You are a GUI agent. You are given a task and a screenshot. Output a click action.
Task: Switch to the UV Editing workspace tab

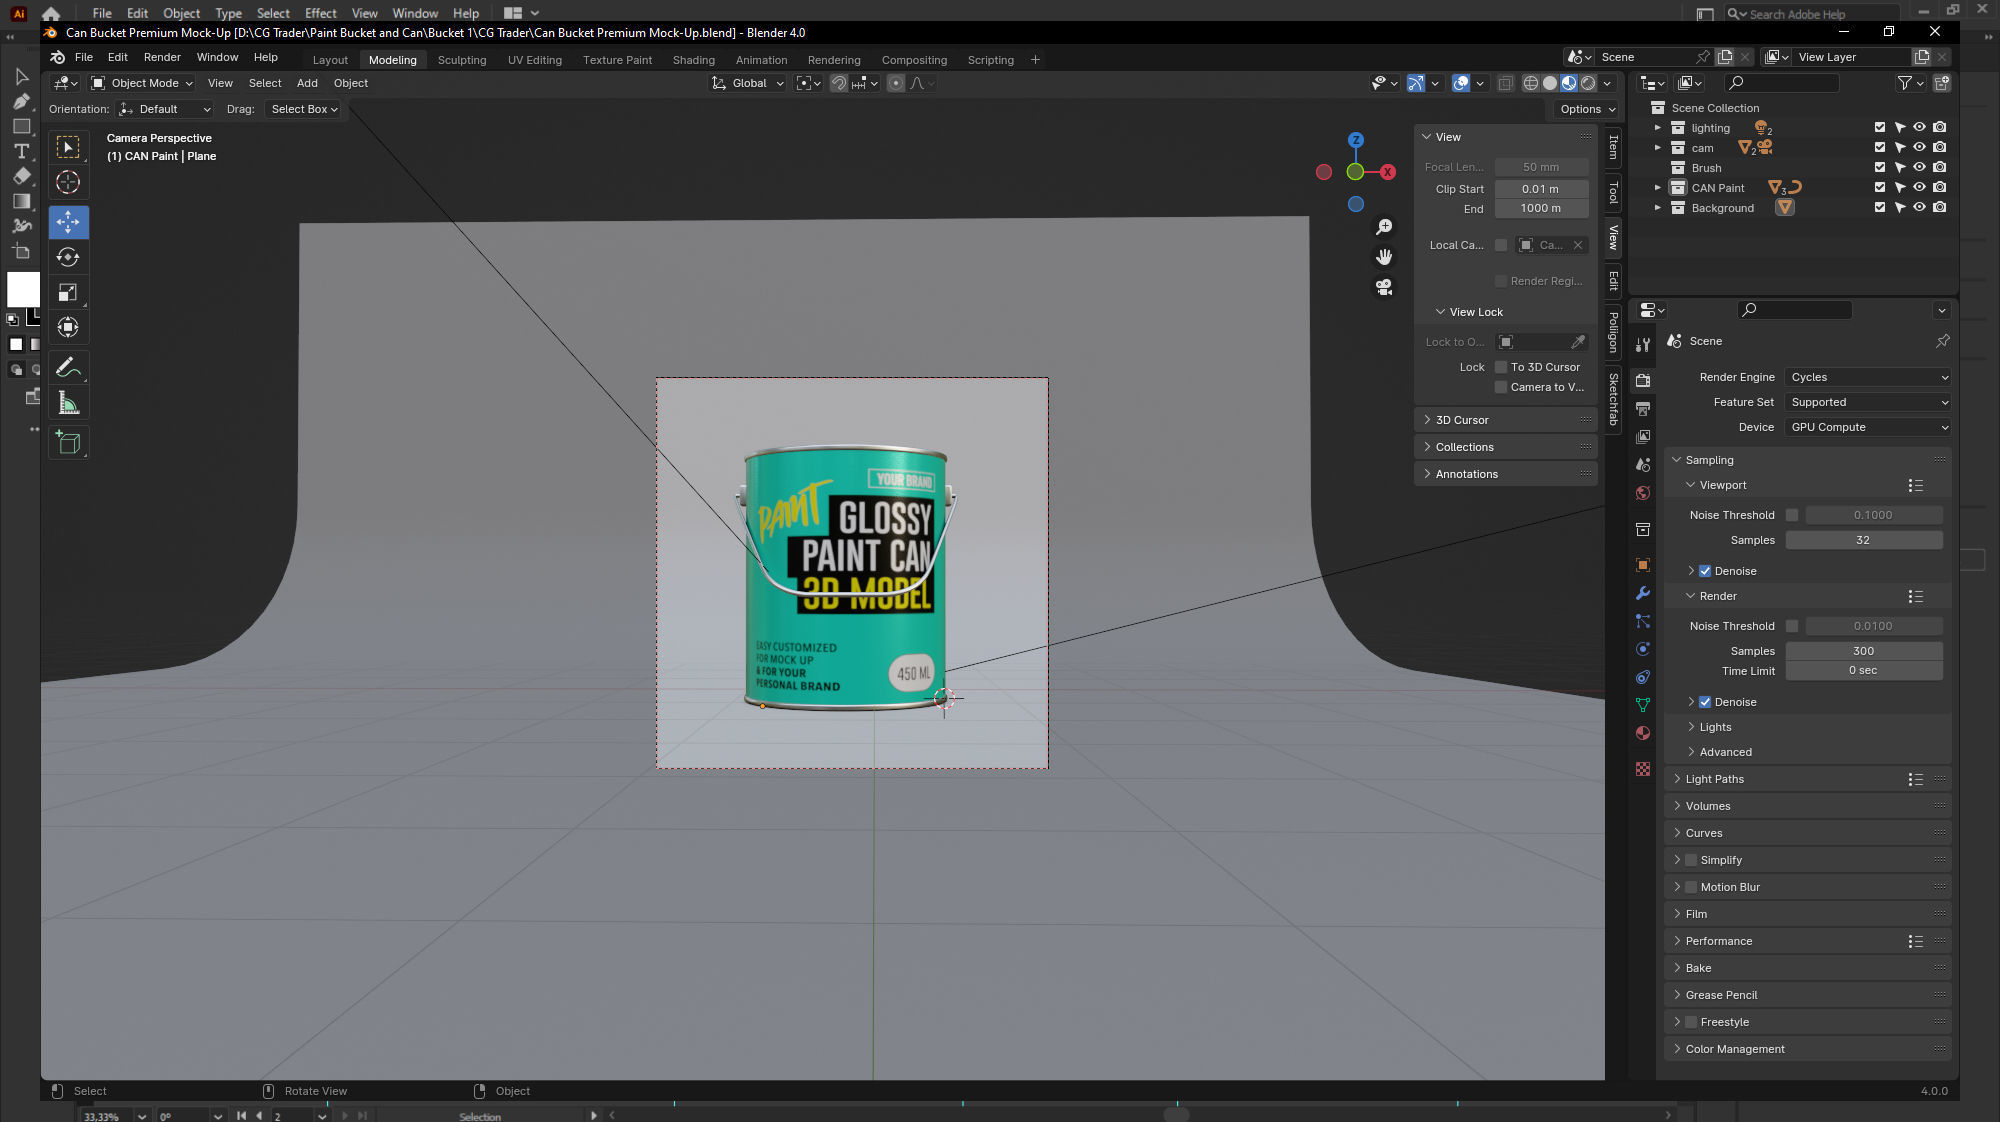coord(534,60)
